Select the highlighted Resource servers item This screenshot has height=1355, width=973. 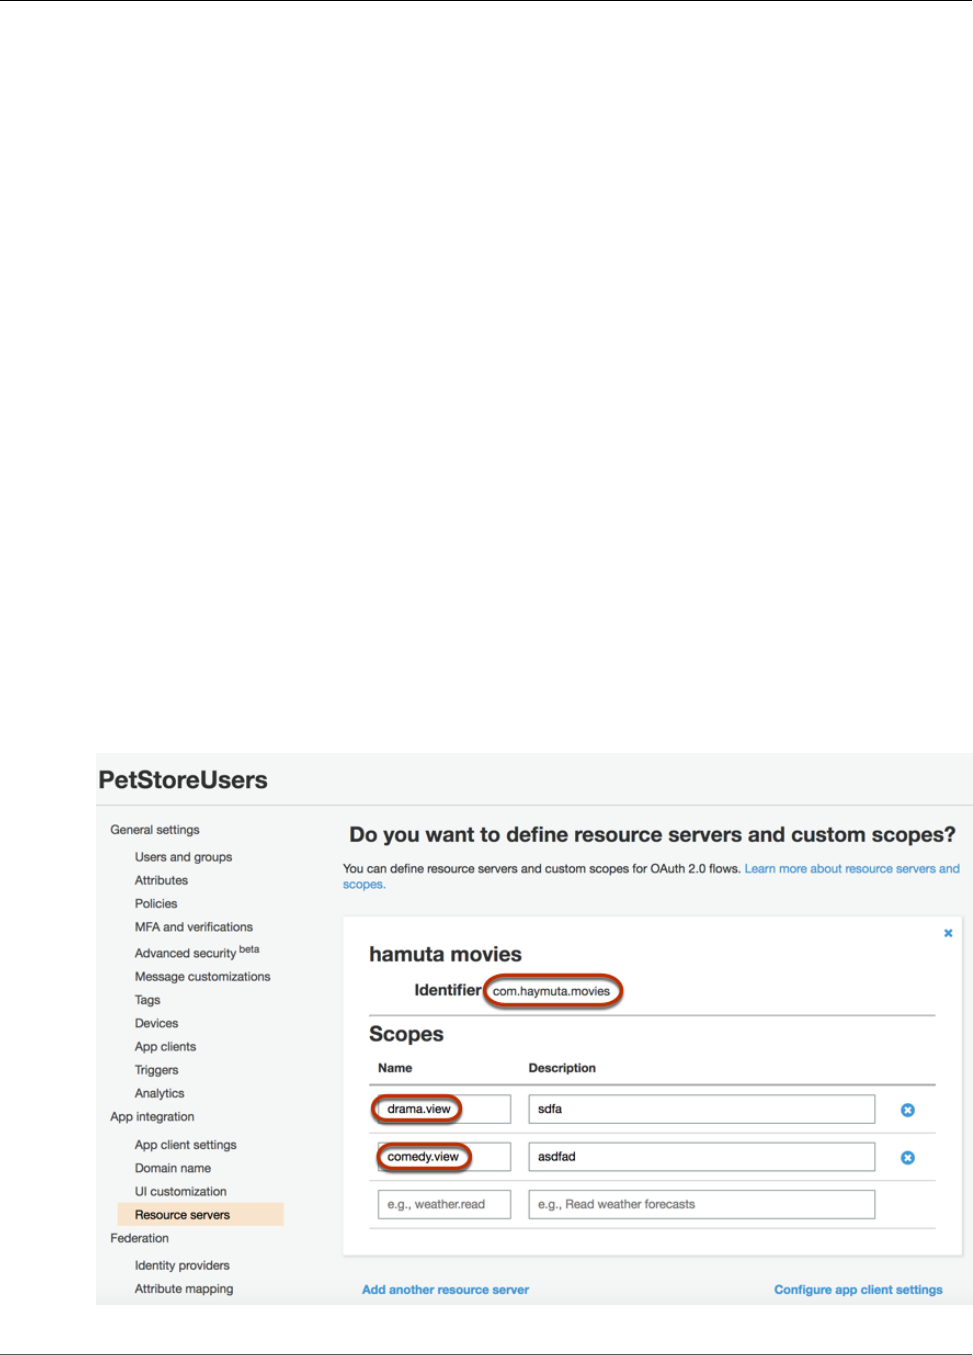[x=182, y=1215]
